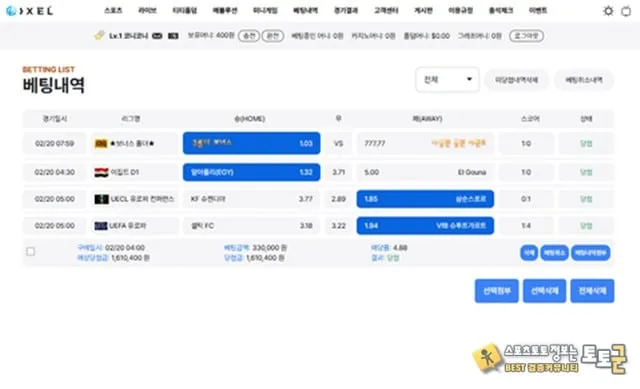Click the 베팅내역첨부 button in the slip row
The image size is (640, 389).
click(x=591, y=253)
